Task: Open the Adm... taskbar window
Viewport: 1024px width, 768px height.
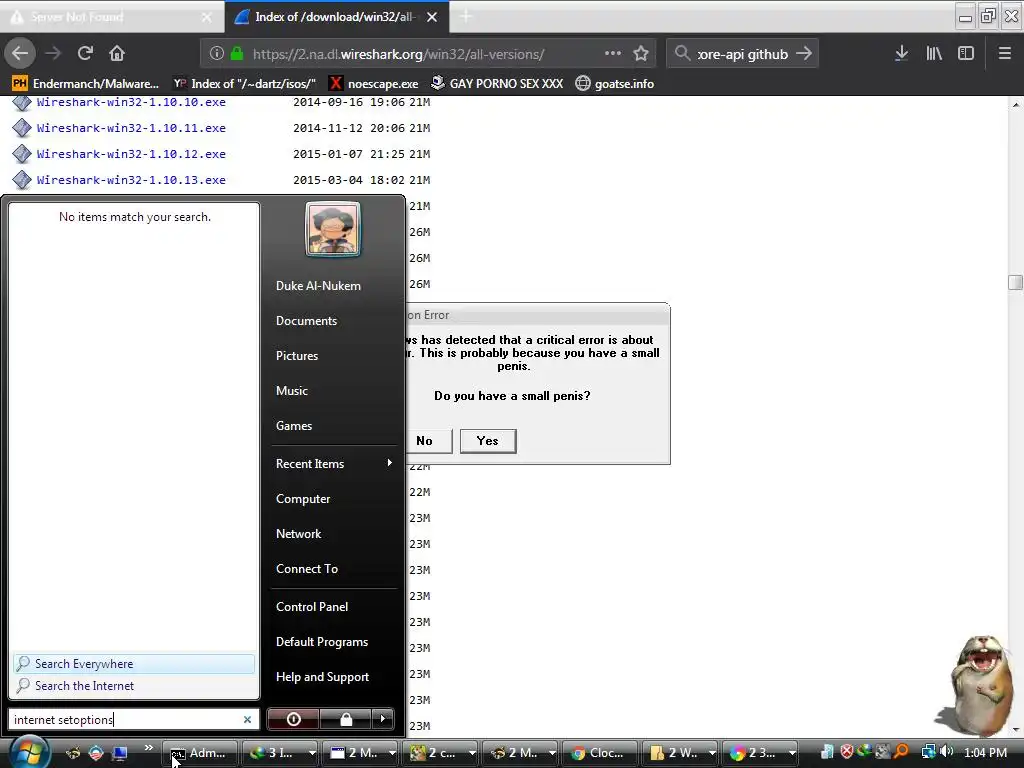Action: (199, 753)
